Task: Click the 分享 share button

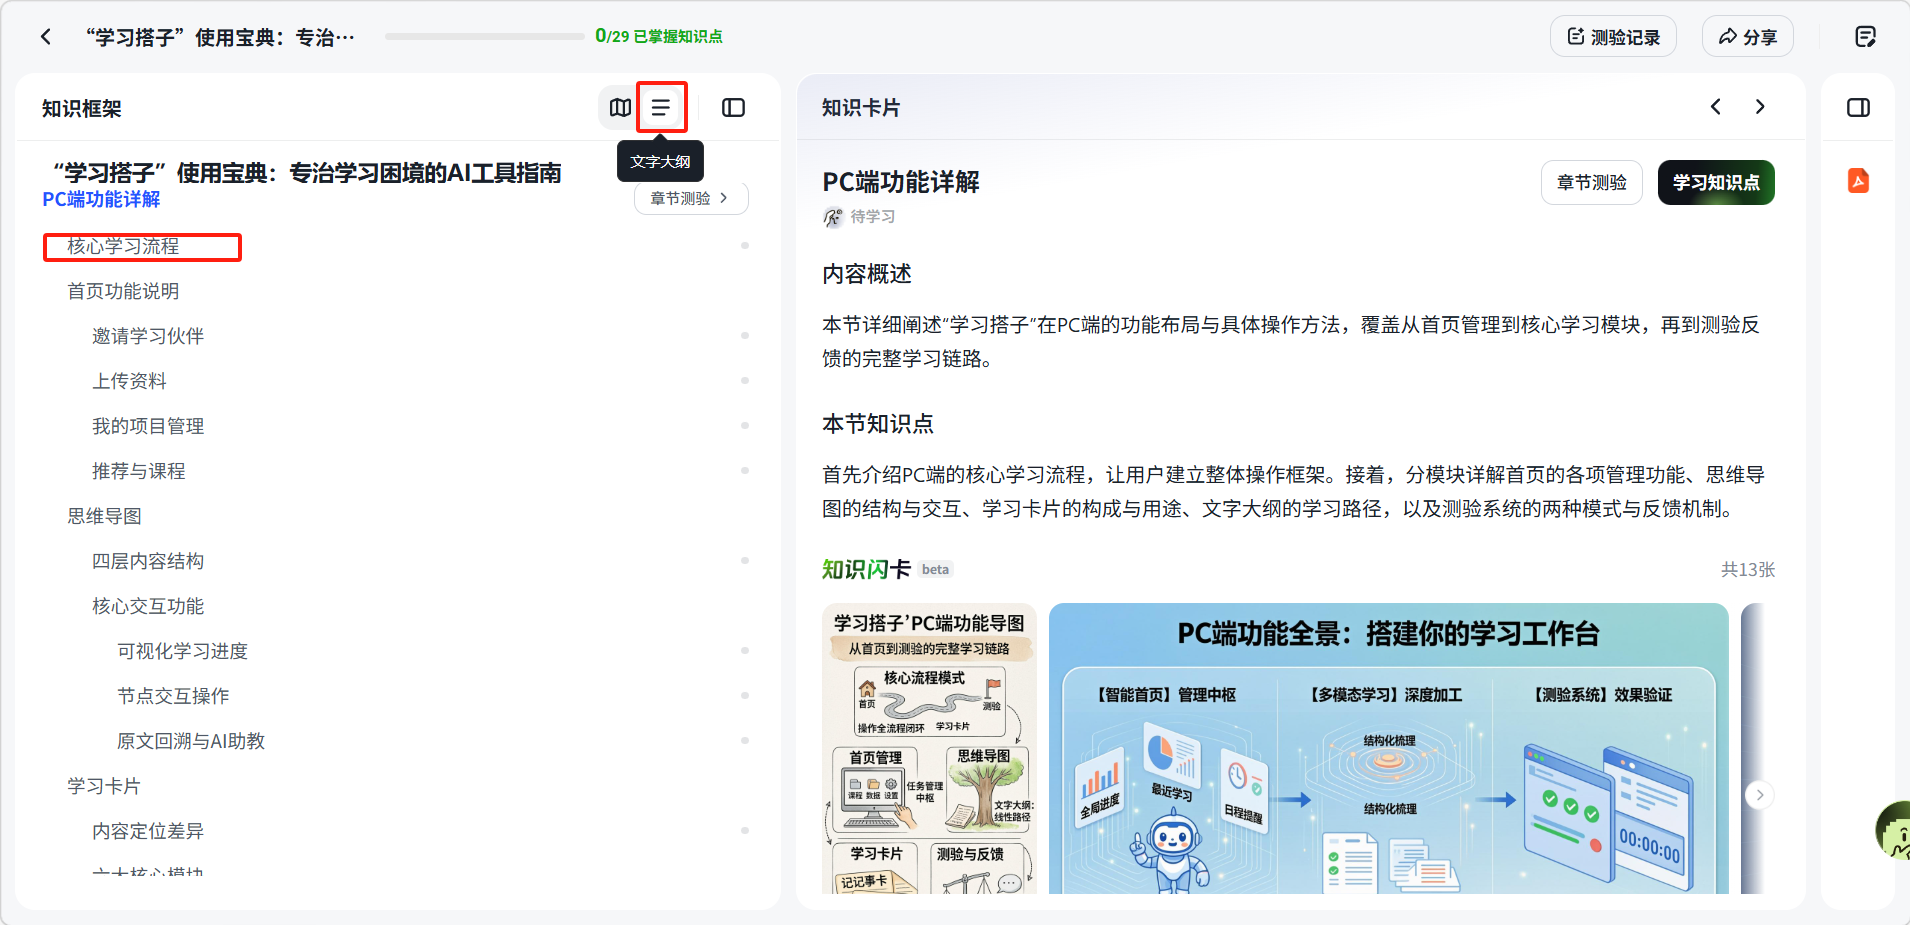Action: tap(1747, 37)
